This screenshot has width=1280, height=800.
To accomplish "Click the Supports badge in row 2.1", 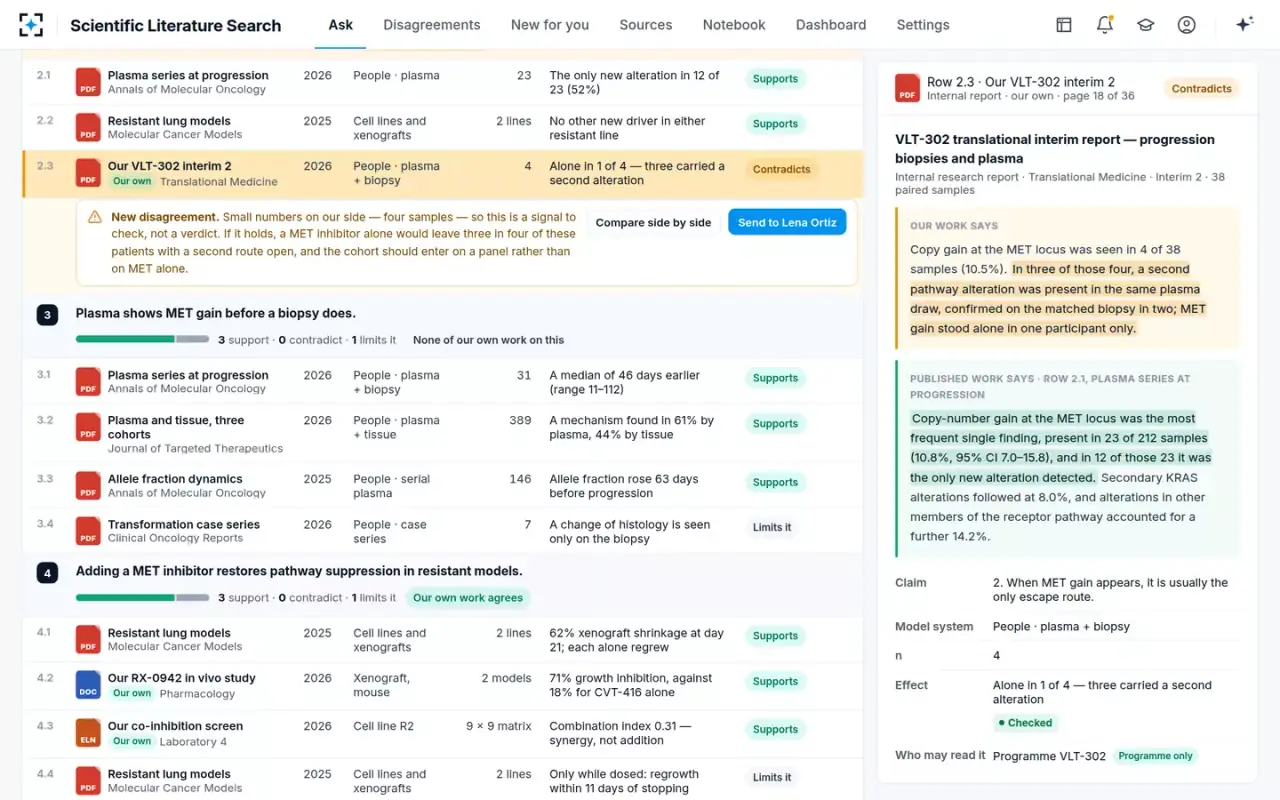I will [x=776, y=79].
